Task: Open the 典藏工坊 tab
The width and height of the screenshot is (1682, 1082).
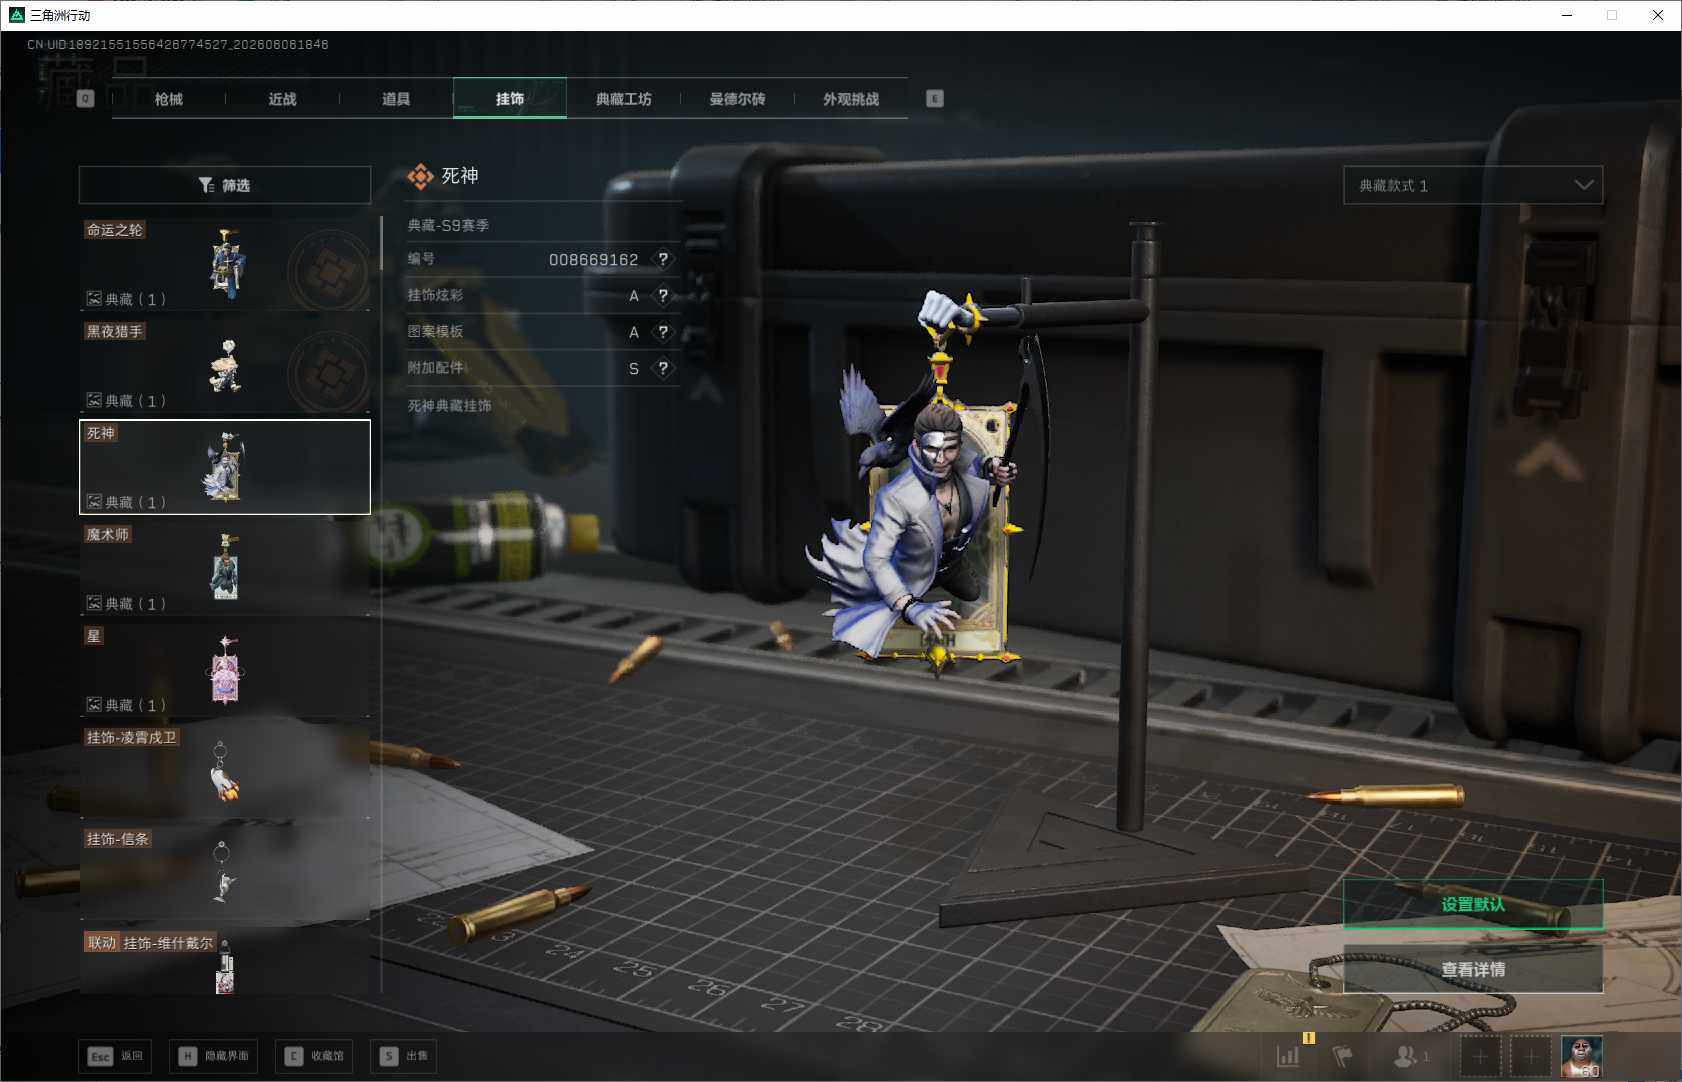Action: coord(624,99)
